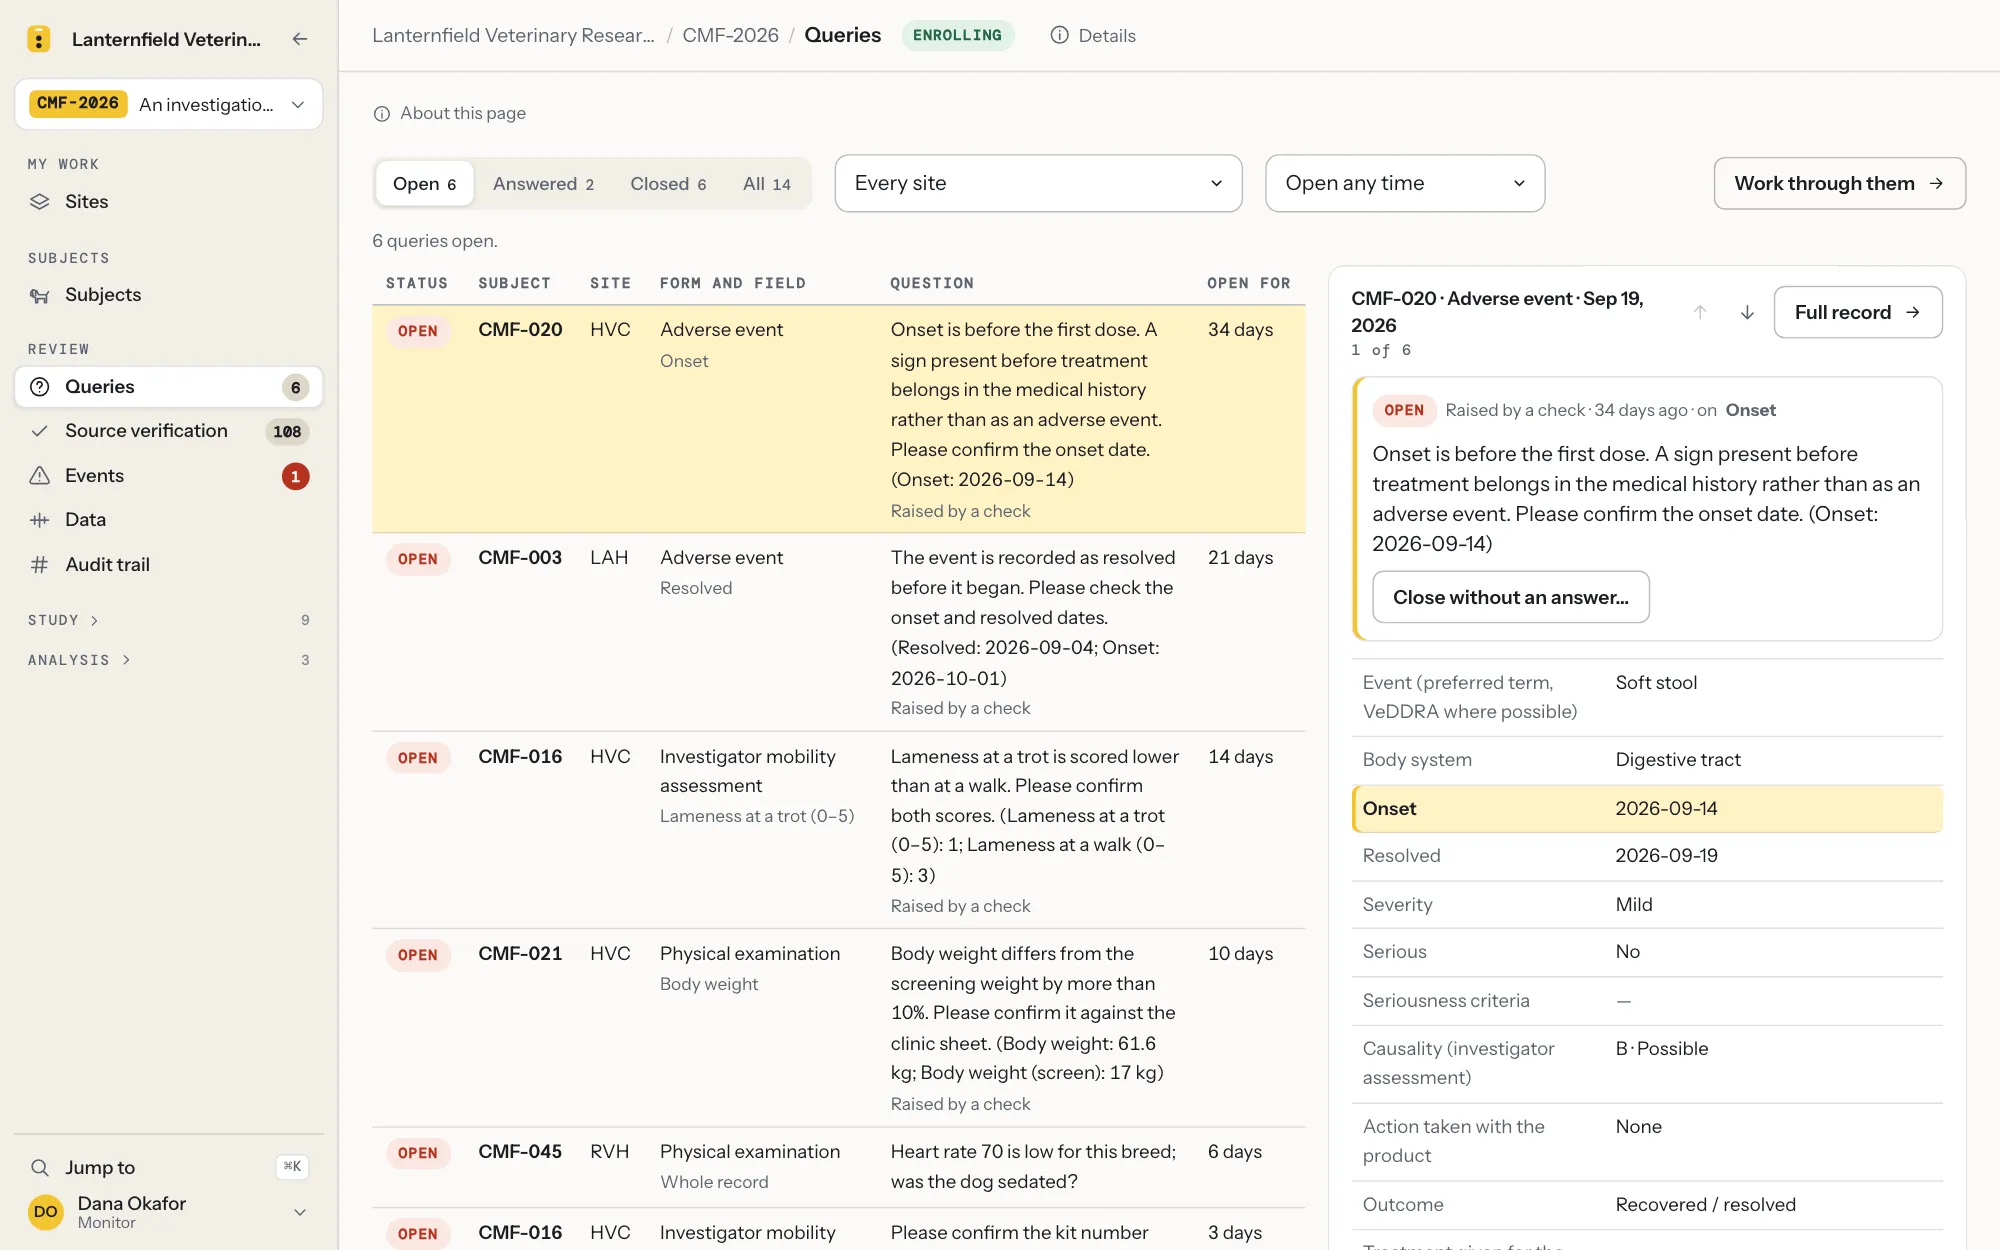Image resolution: width=2000 pixels, height=1250 pixels.
Task: Open Lanternfield Veterinary Research breadcrumb
Action: [x=513, y=36]
